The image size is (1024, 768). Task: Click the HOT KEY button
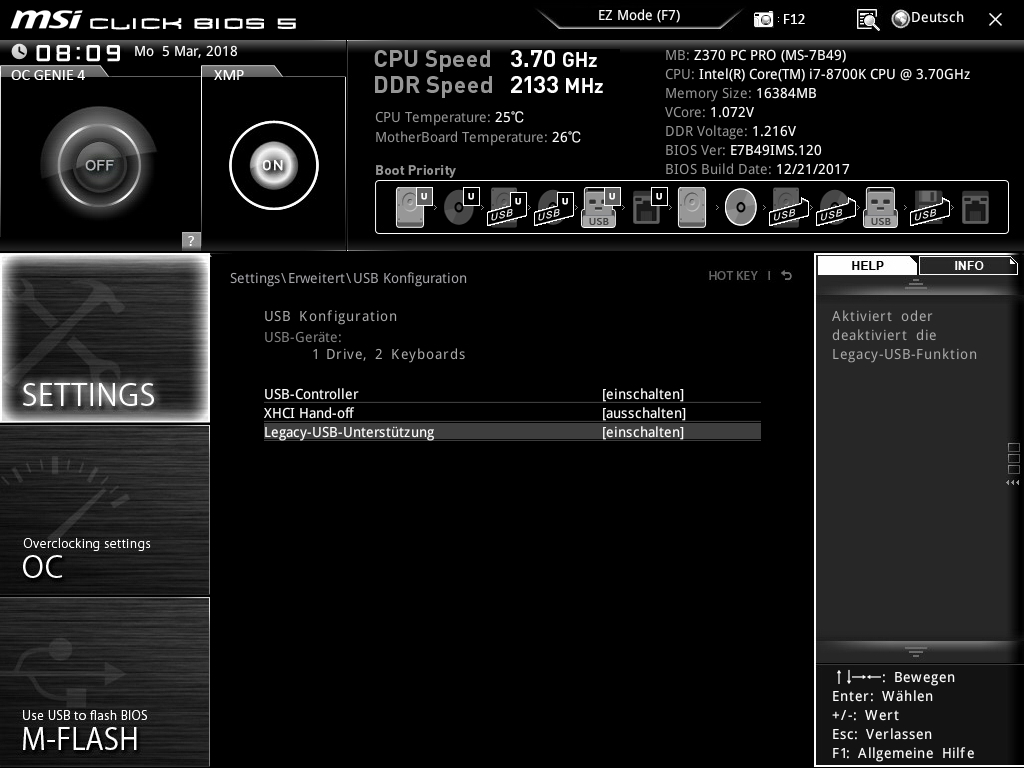[733, 276]
